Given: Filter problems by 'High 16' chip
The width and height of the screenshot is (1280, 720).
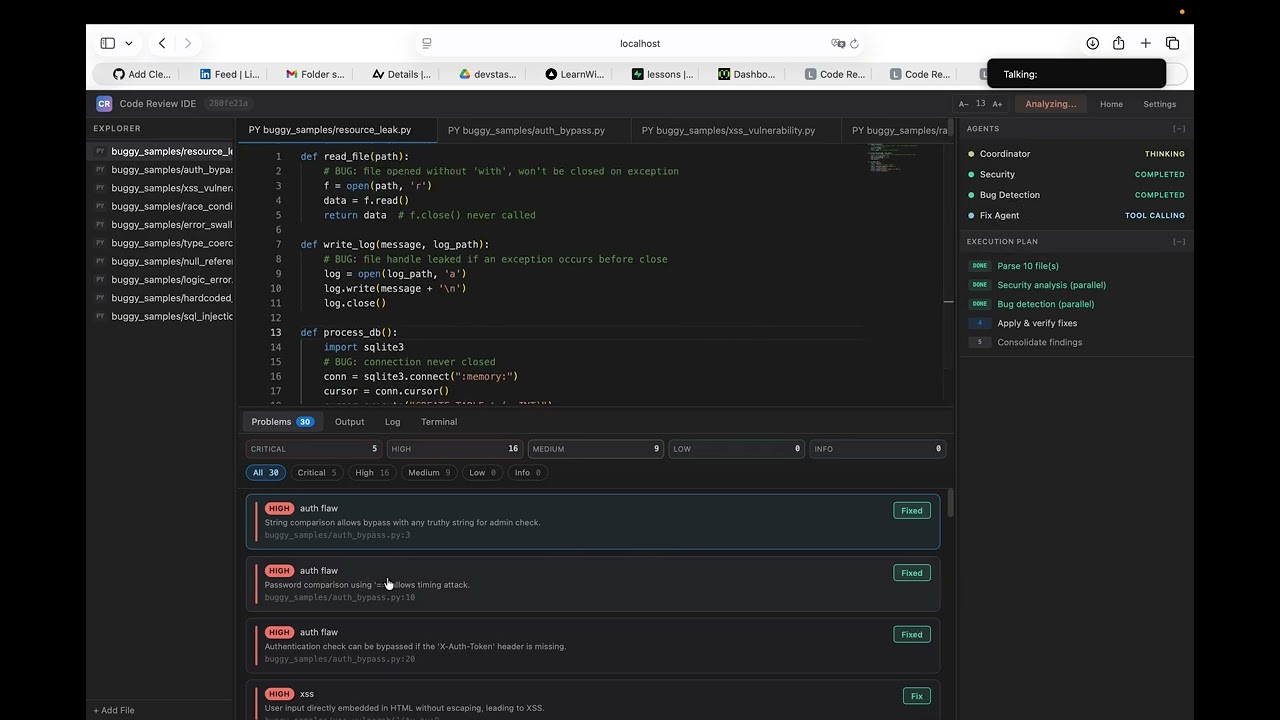Looking at the screenshot, I should [372, 473].
